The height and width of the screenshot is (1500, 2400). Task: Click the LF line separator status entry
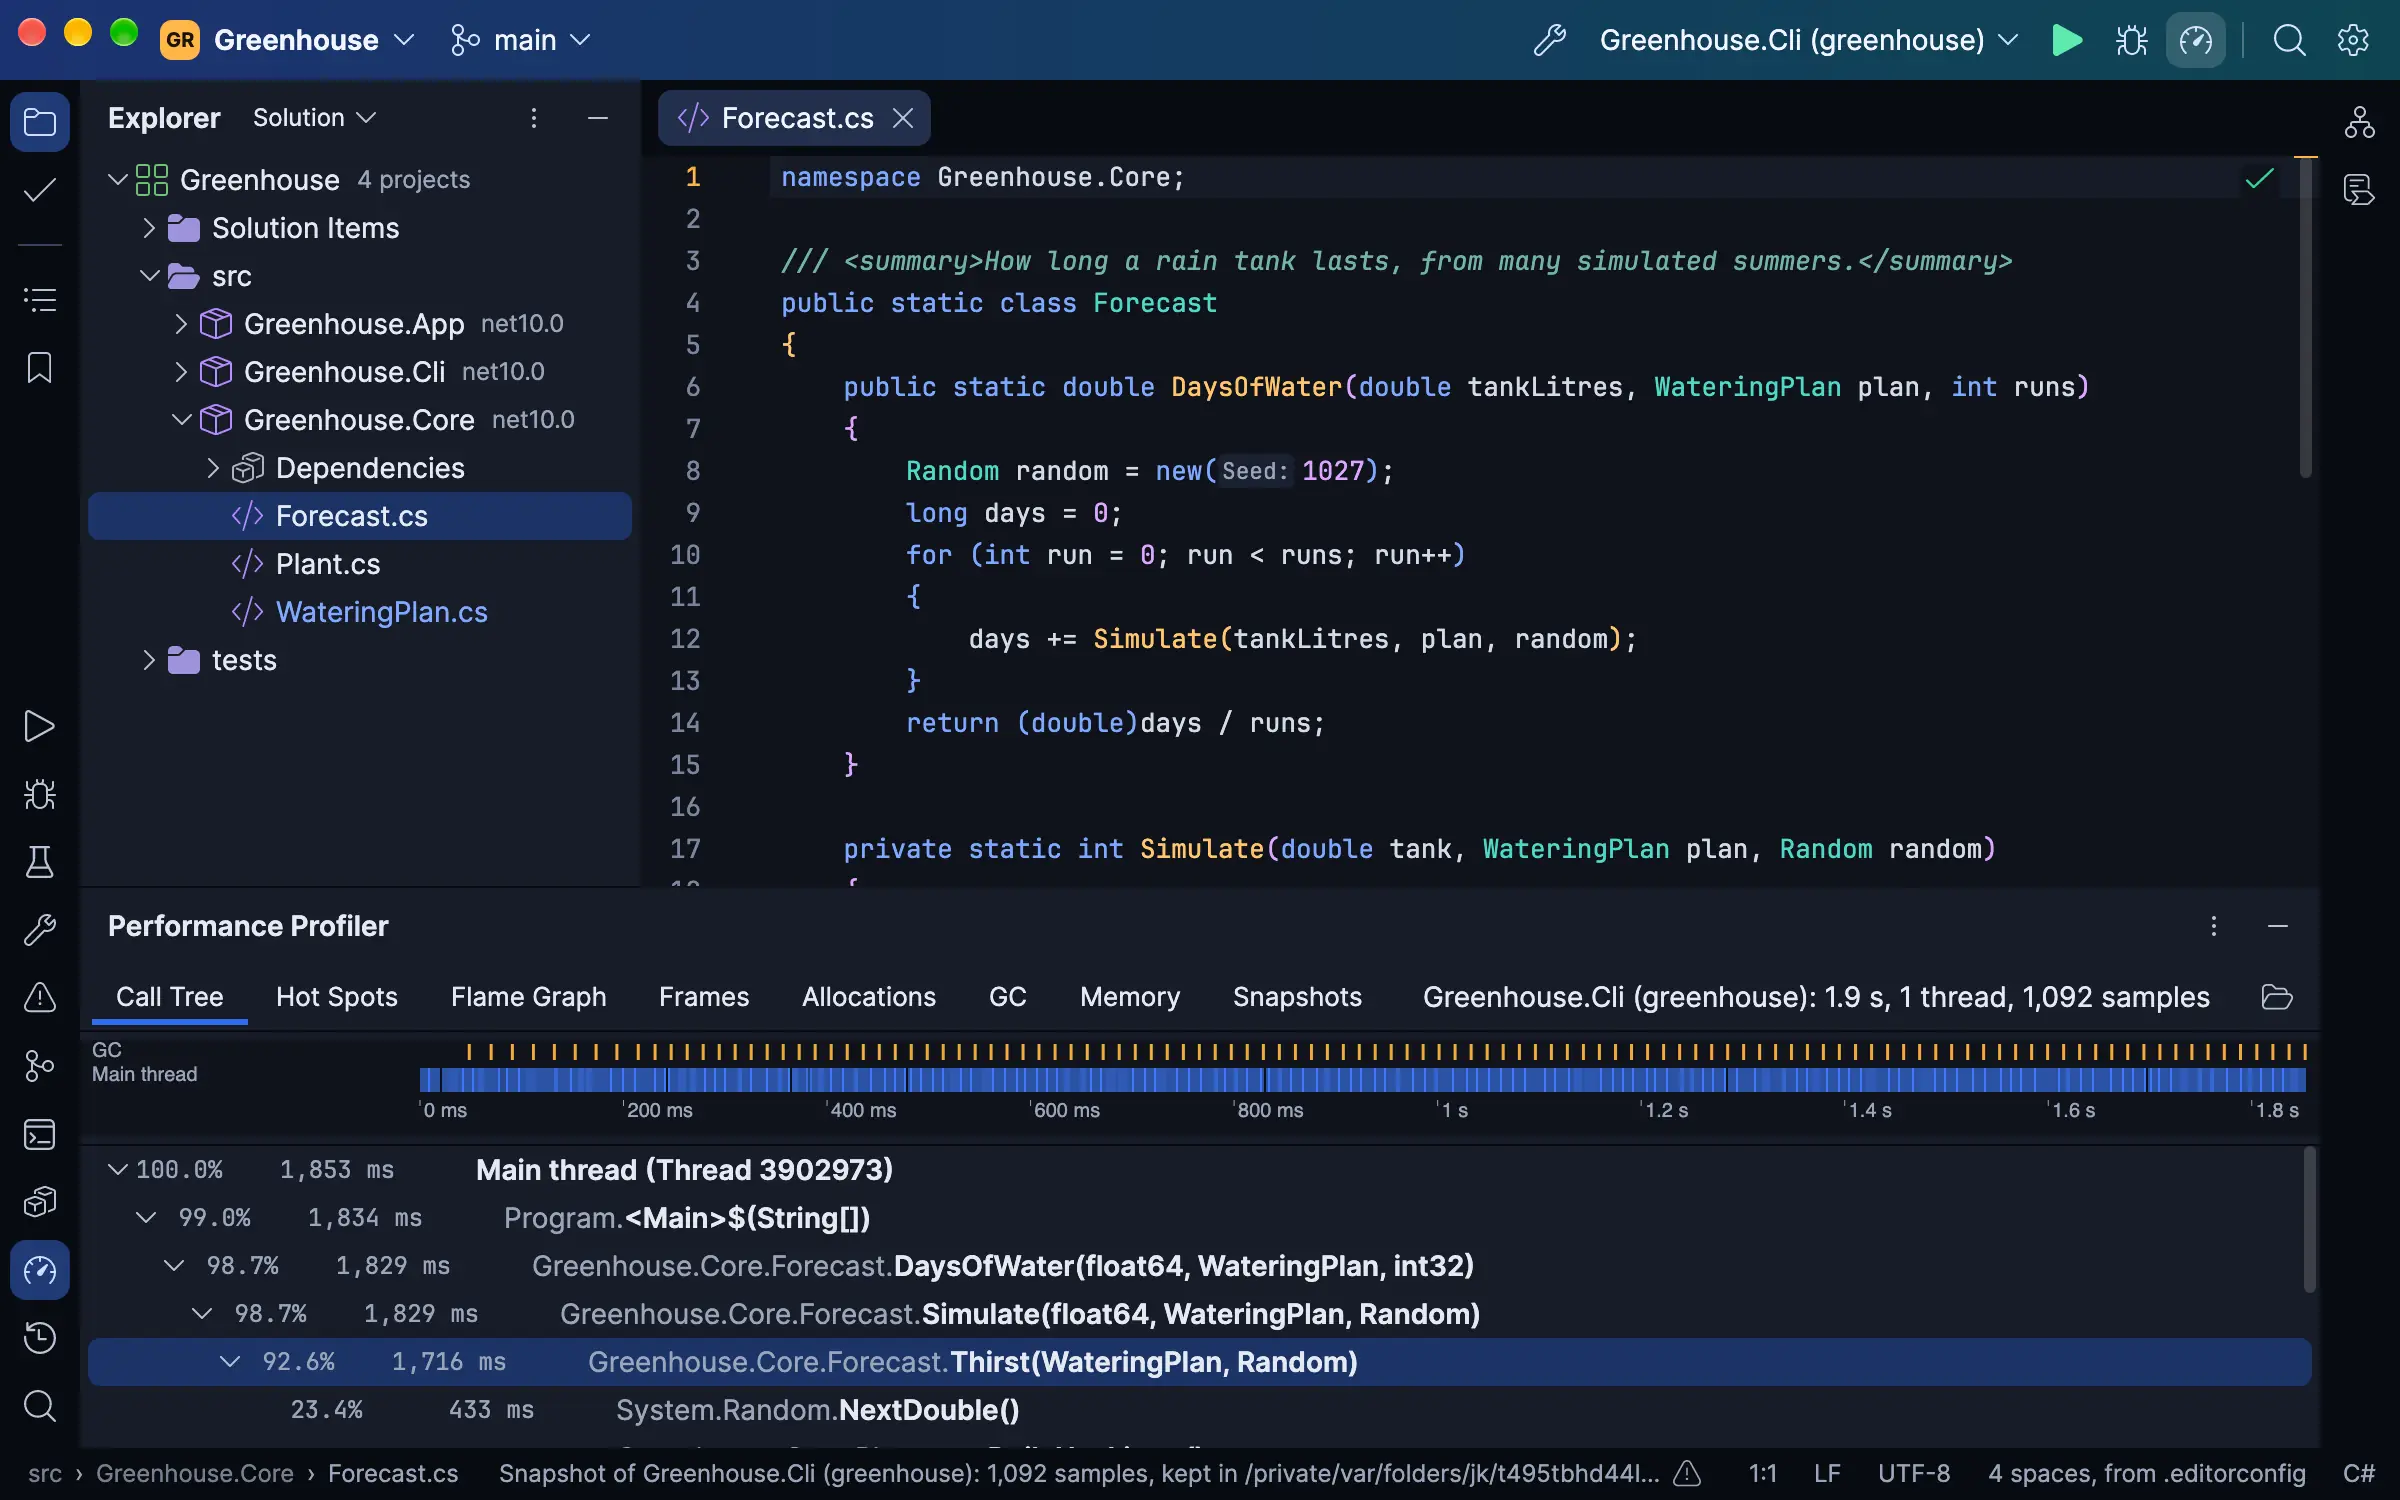[1827, 1474]
